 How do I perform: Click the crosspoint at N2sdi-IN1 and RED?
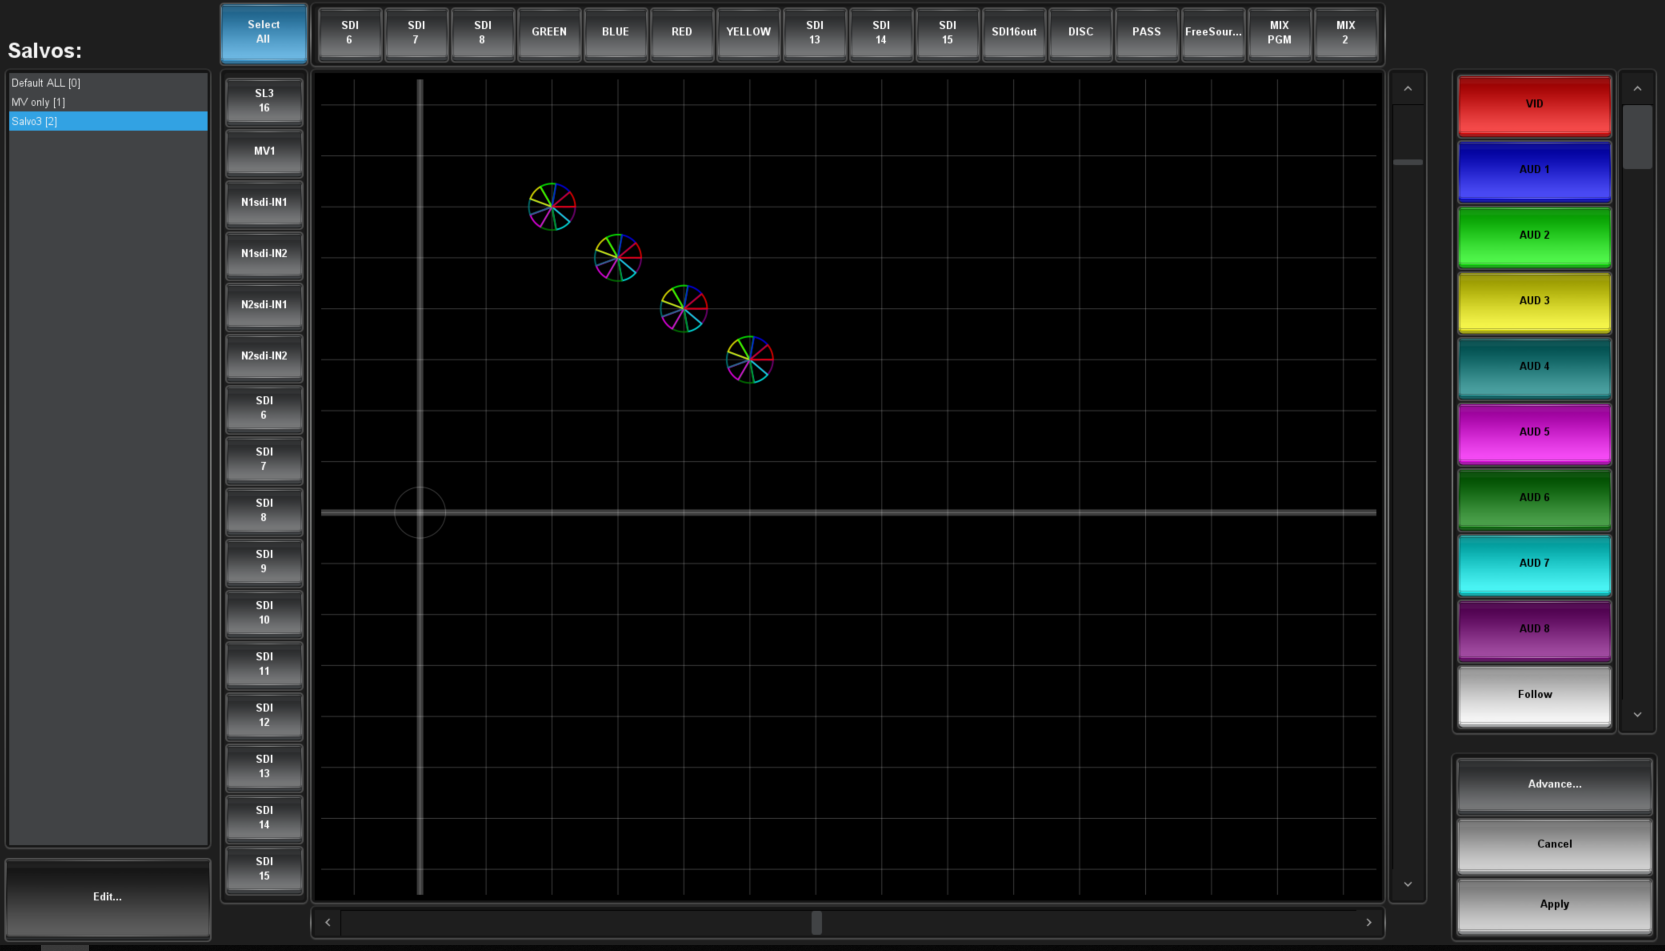click(x=684, y=308)
